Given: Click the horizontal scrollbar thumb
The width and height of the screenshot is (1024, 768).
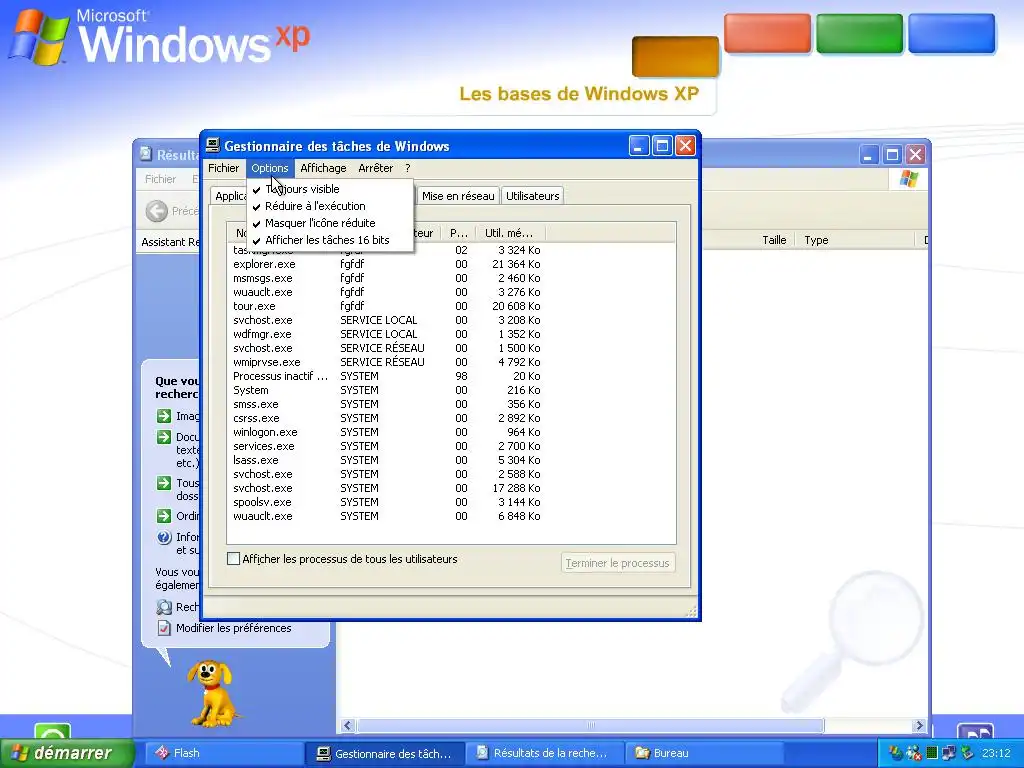Looking at the screenshot, I should click(590, 726).
